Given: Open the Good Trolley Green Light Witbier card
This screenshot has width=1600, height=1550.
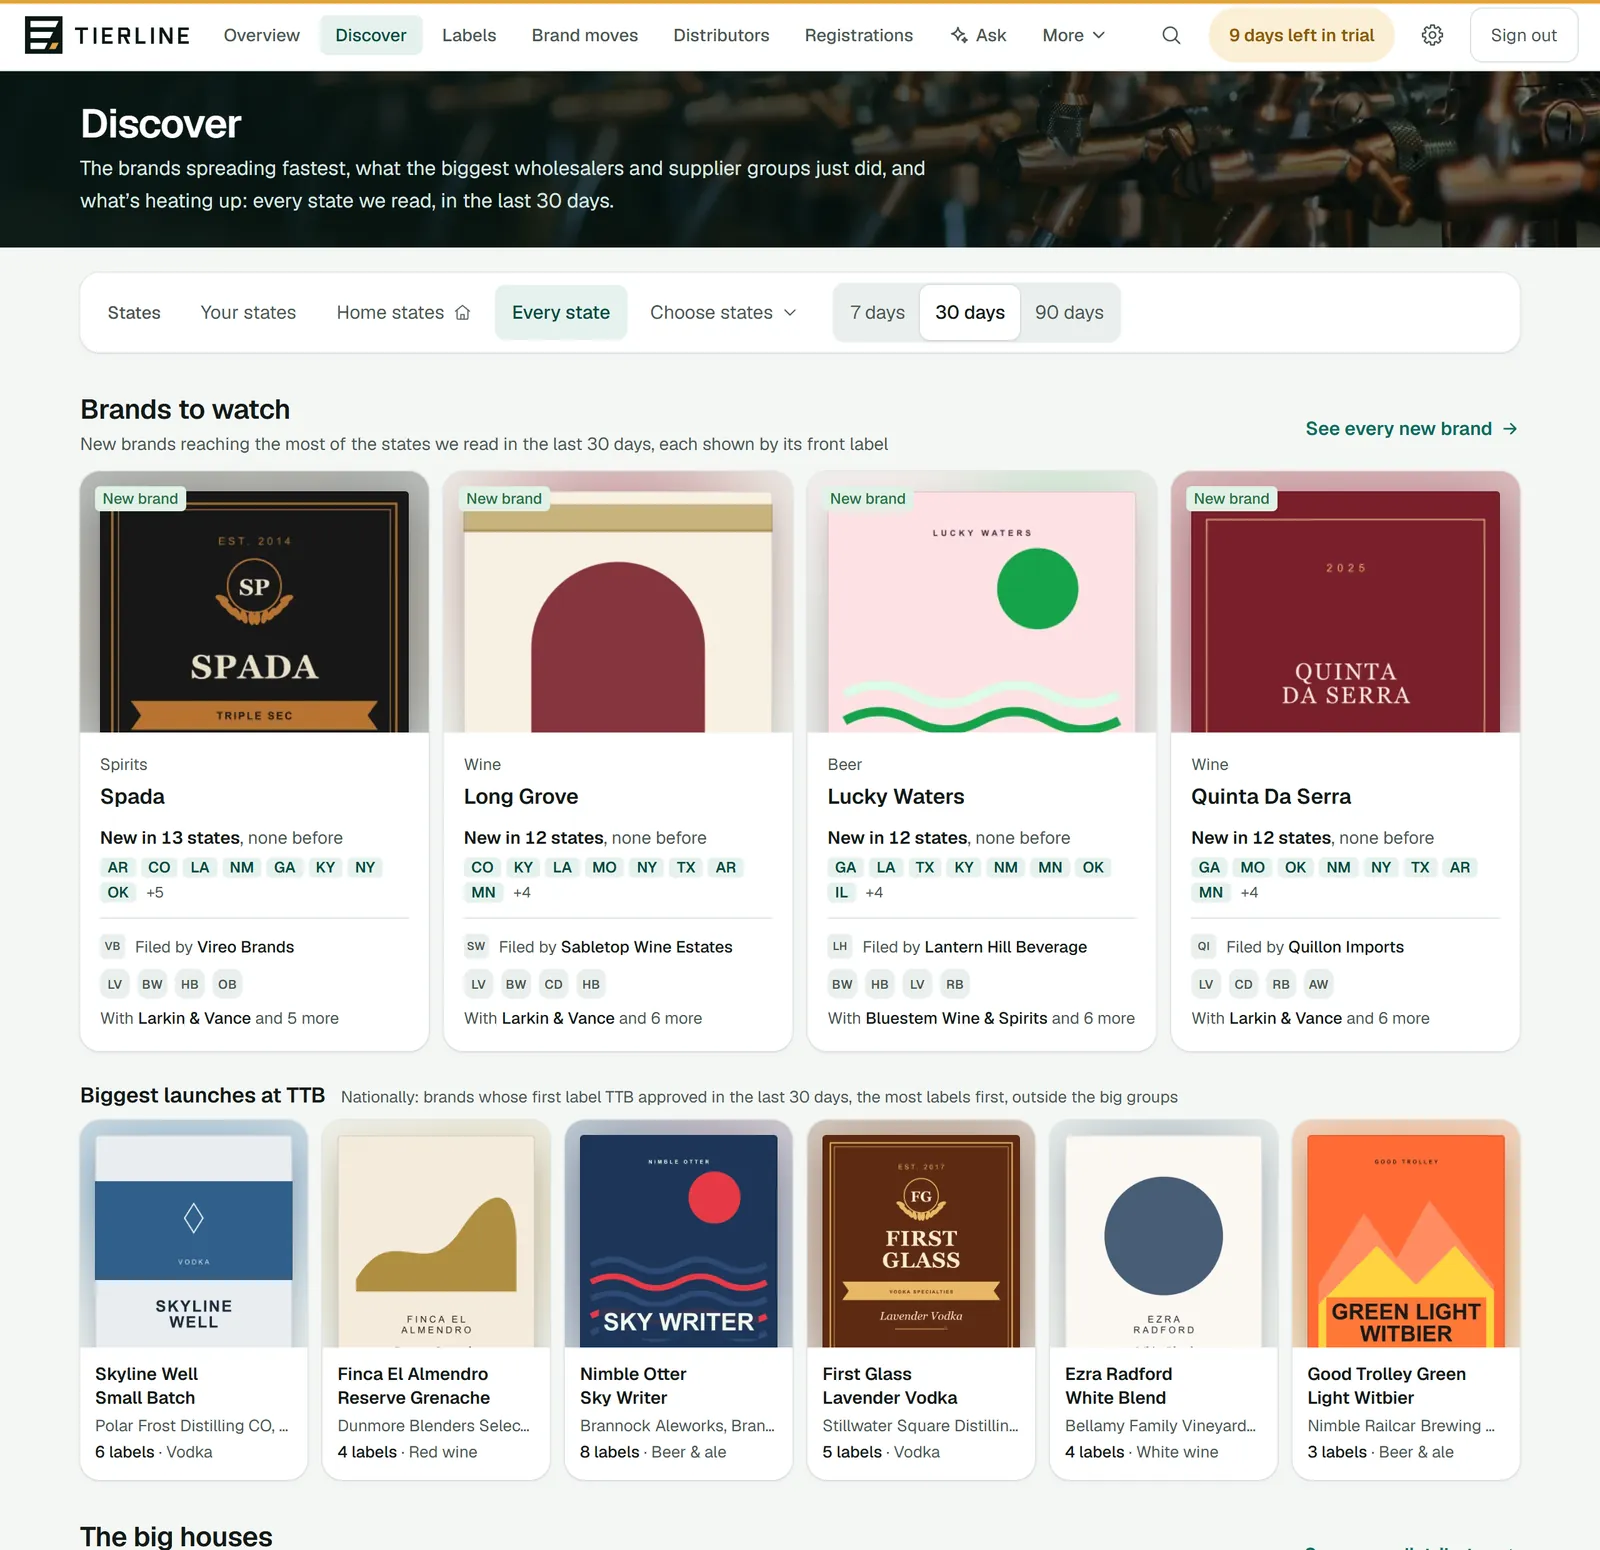Looking at the screenshot, I should [x=1406, y=1300].
